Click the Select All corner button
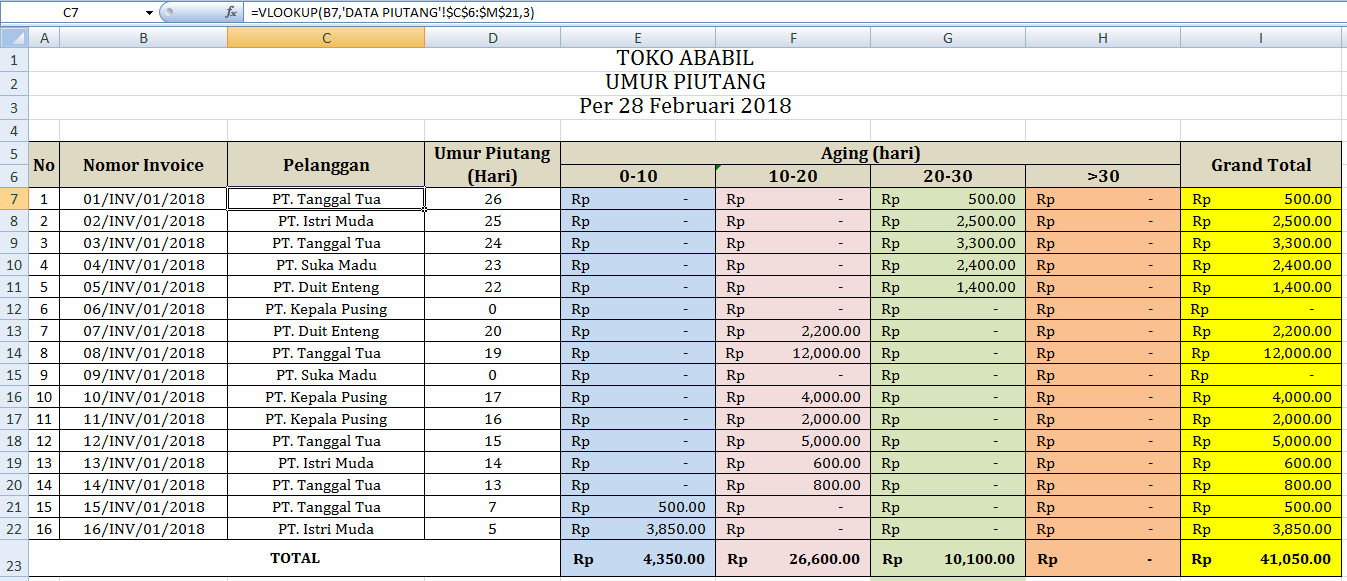The width and height of the screenshot is (1347, 581). (x=11, y=37)
